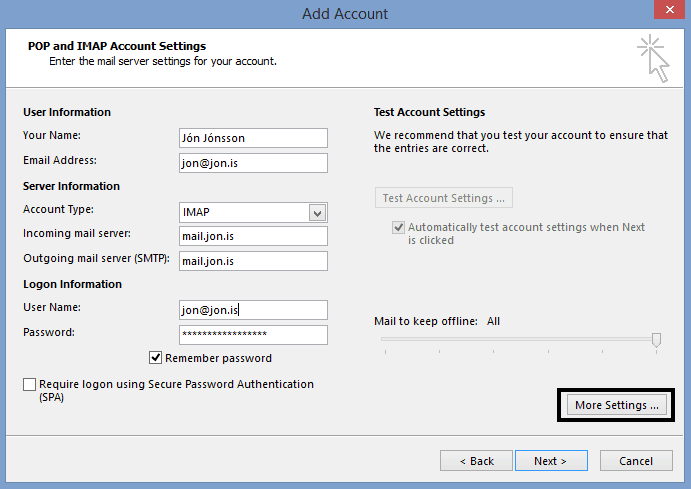Expand the Account Type dropdown arrow

pos(318,212)
